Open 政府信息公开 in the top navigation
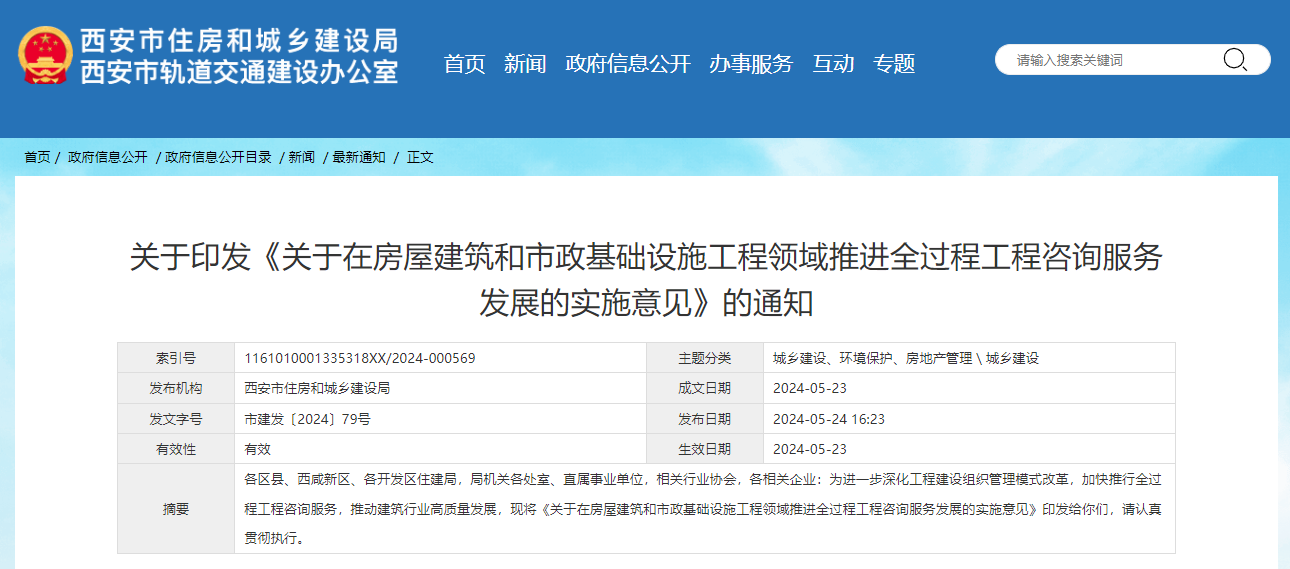The image size is (1290, 569). pos(627,64)
